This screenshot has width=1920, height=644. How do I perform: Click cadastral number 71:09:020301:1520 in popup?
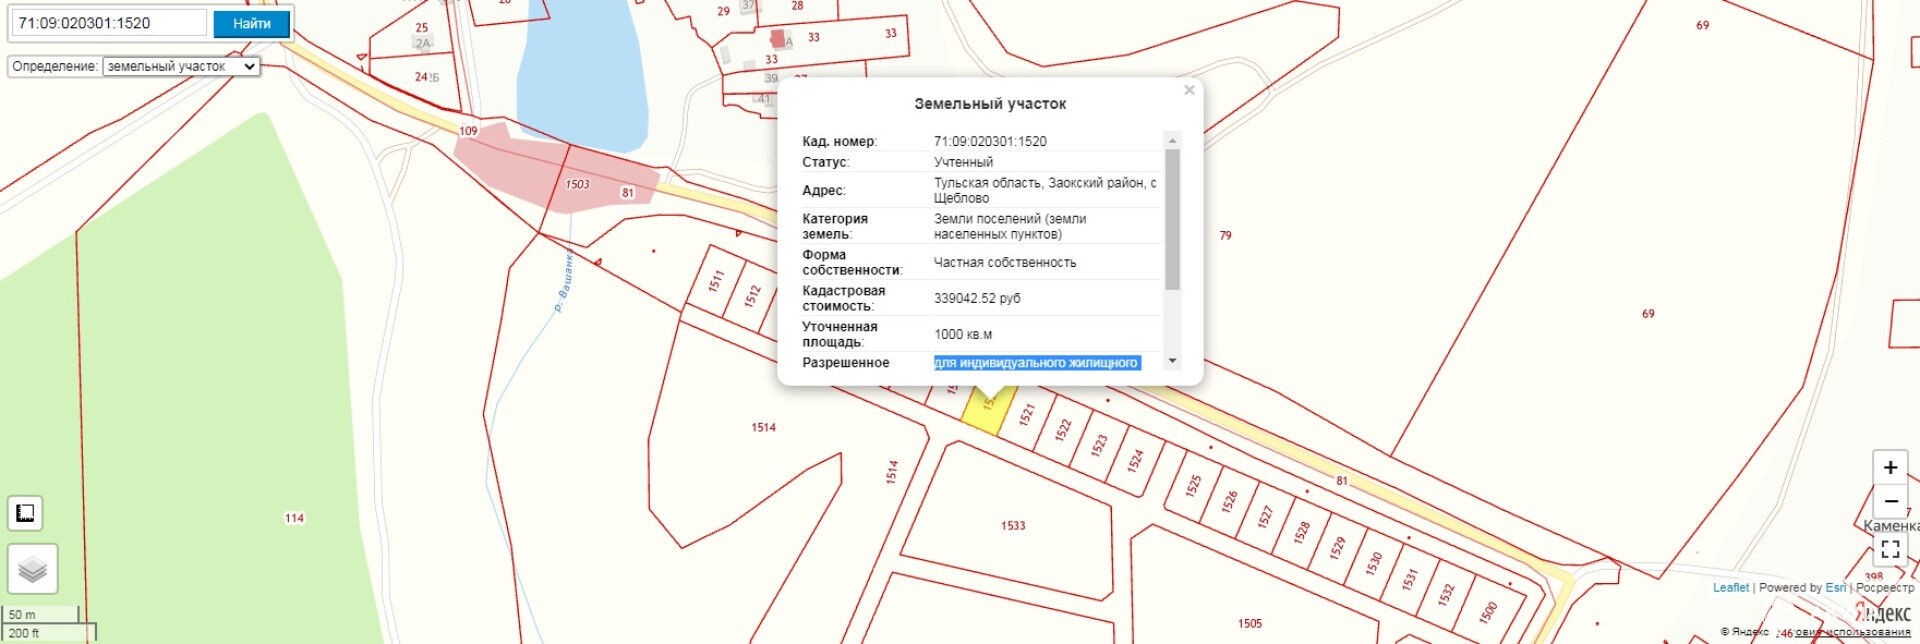(990, 141)
